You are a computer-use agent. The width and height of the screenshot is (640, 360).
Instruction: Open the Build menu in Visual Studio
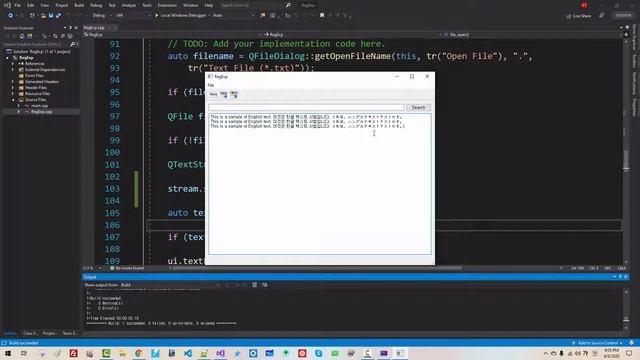tap(79, 5)
